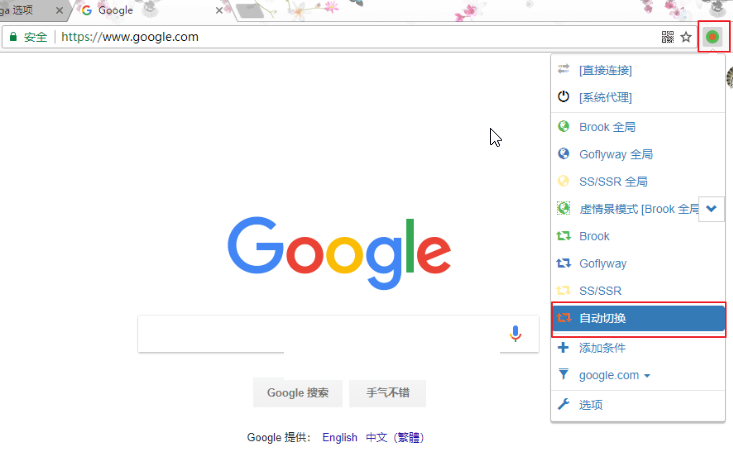733x471 pixels.
Task: Click the funnel filter icon beside google.com
Action: click(x=564, y=374)
